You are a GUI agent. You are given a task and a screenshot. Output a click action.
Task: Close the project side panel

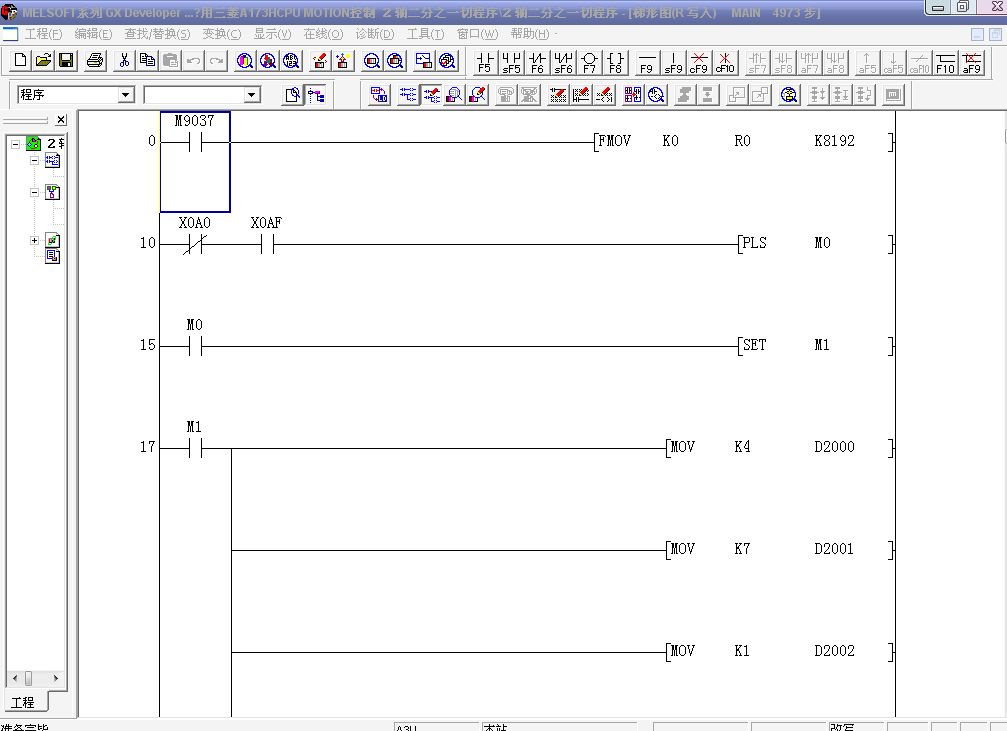(x=60, y=120)
